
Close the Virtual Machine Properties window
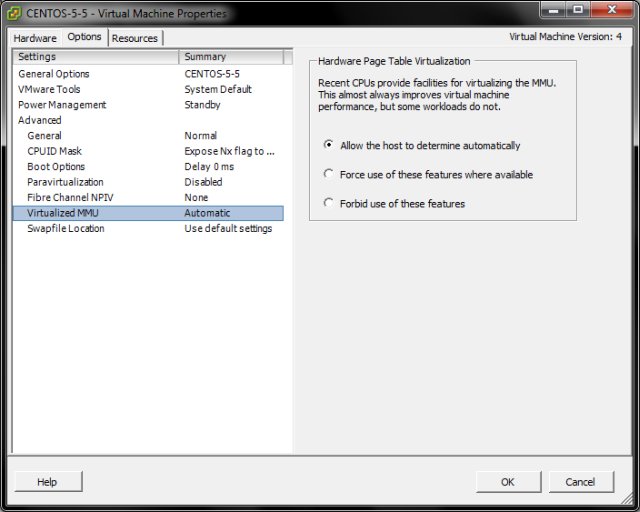point(612,10)
